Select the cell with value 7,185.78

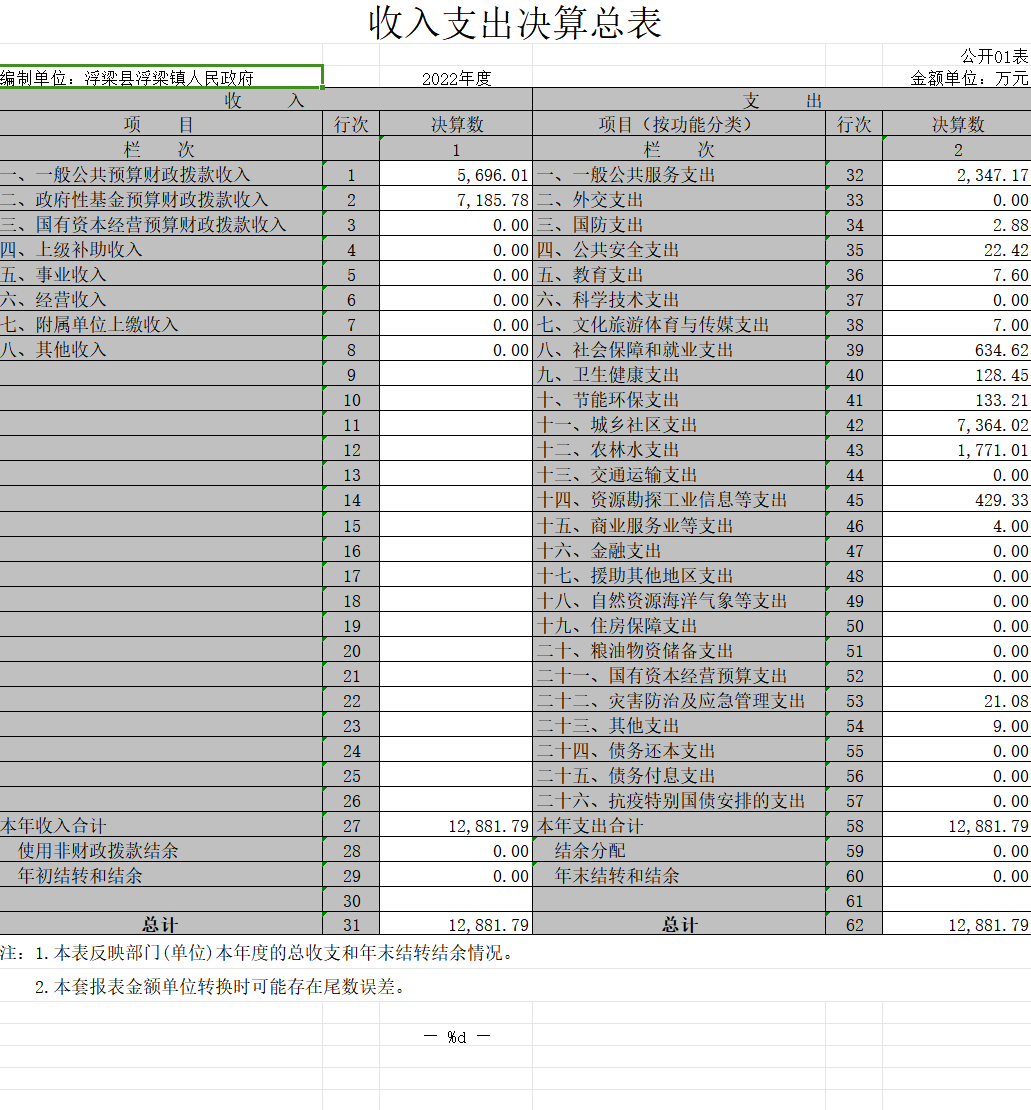point(456,200)
